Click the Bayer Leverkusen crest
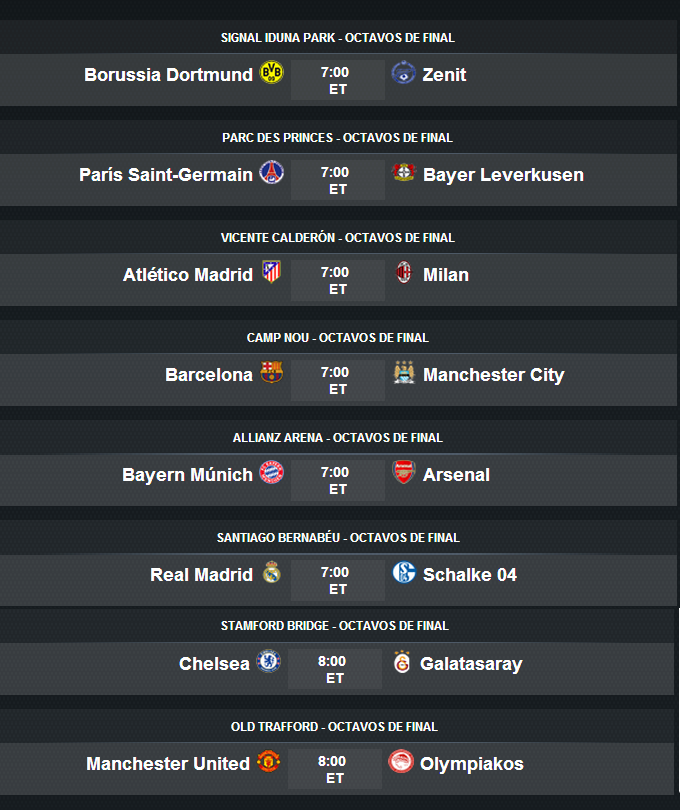 (x=403, y=172)
